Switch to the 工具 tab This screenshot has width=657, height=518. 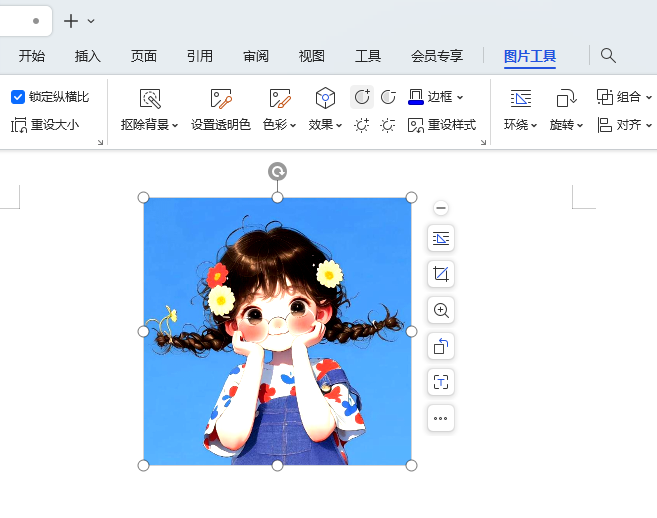[368, 56]
